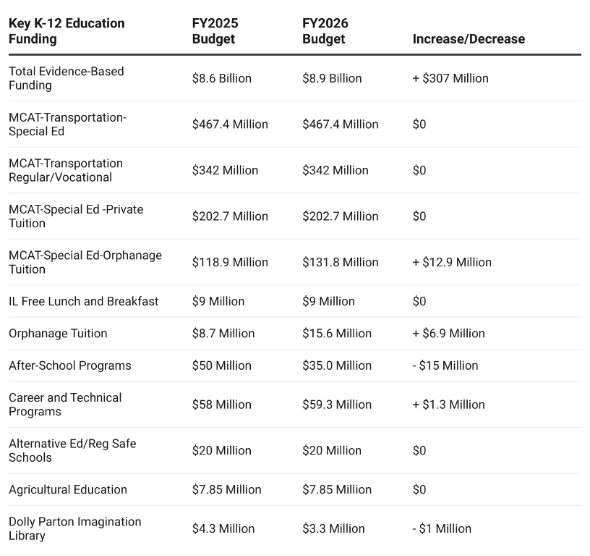Click the - $15 Million decrease cell
This screenshot has height=556, width=590.
[x=445, y=365]
